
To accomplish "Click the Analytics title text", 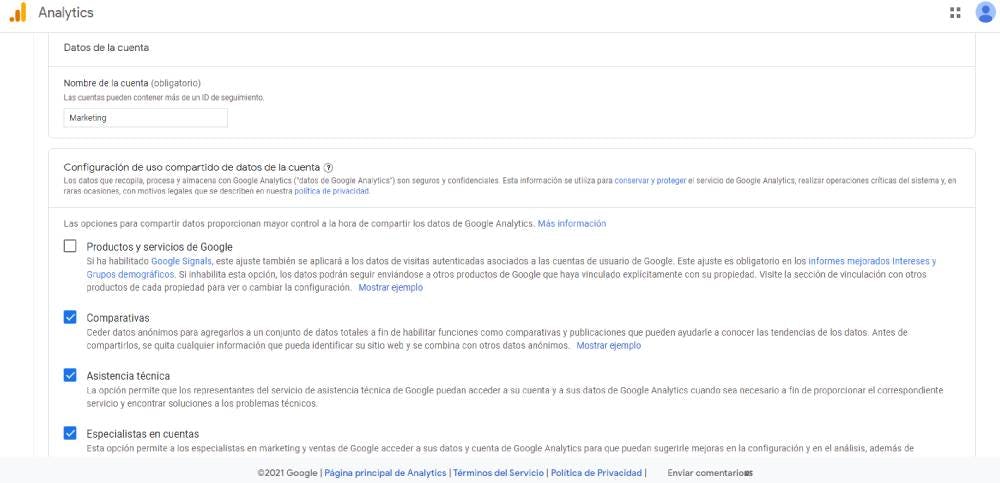I will pyautogui.click(x=66, y=13).
